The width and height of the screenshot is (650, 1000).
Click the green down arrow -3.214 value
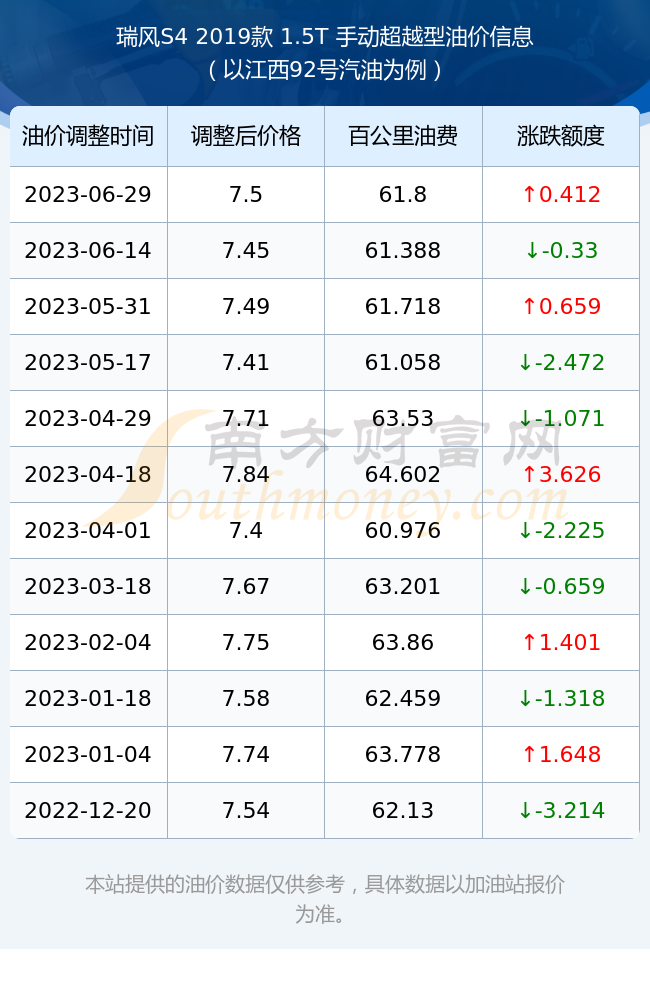(561, 811)
